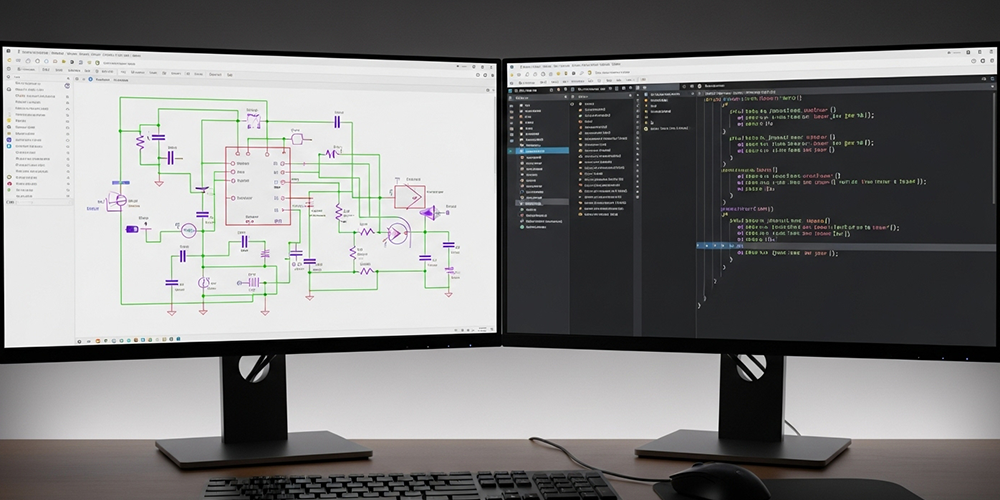The image size is (1000, 500).
Task: Expand the top item in second IDE tree panel
Action: tap(581, 101)
